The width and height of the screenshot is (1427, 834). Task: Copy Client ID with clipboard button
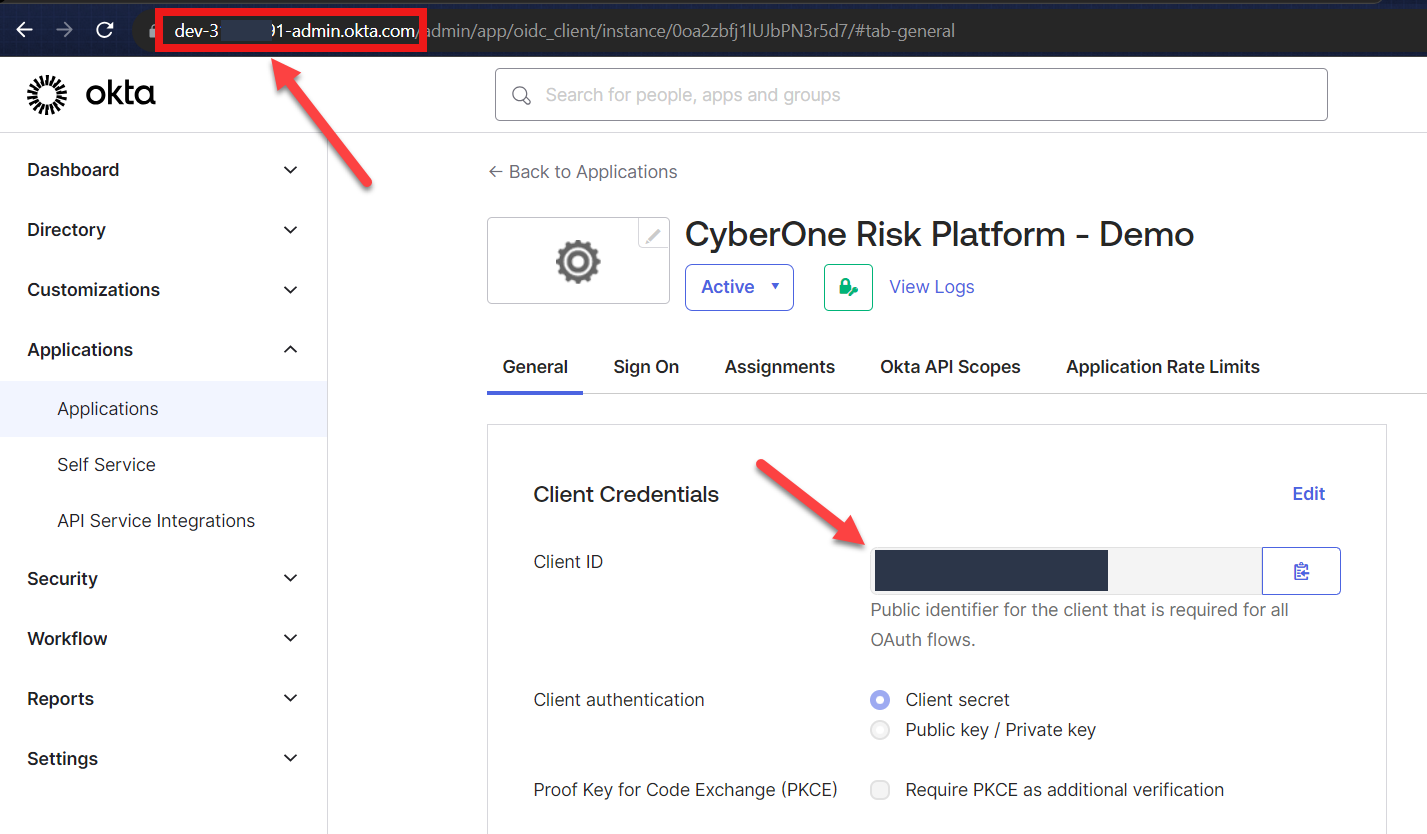tap(1301, 571)
